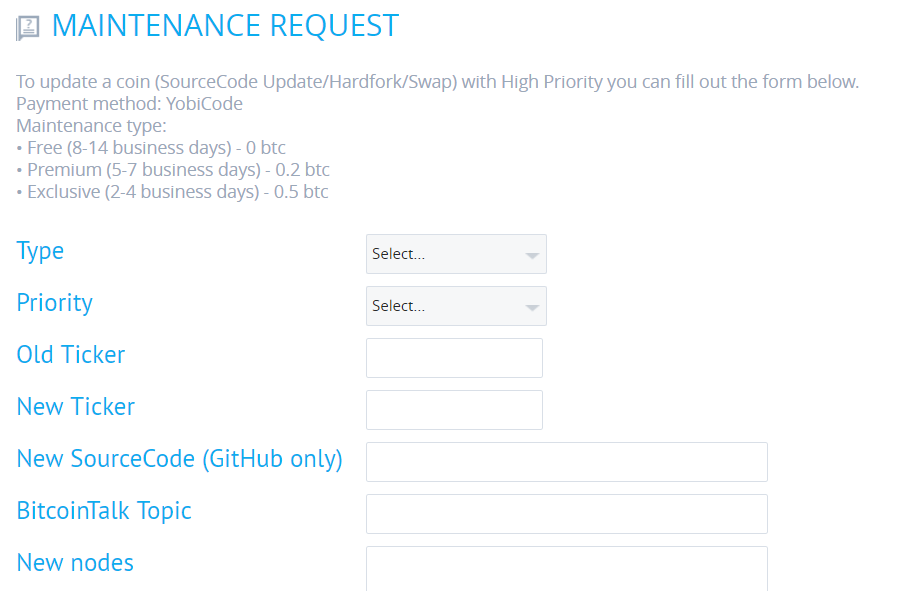Click the New Ticker label

(76, 407)
